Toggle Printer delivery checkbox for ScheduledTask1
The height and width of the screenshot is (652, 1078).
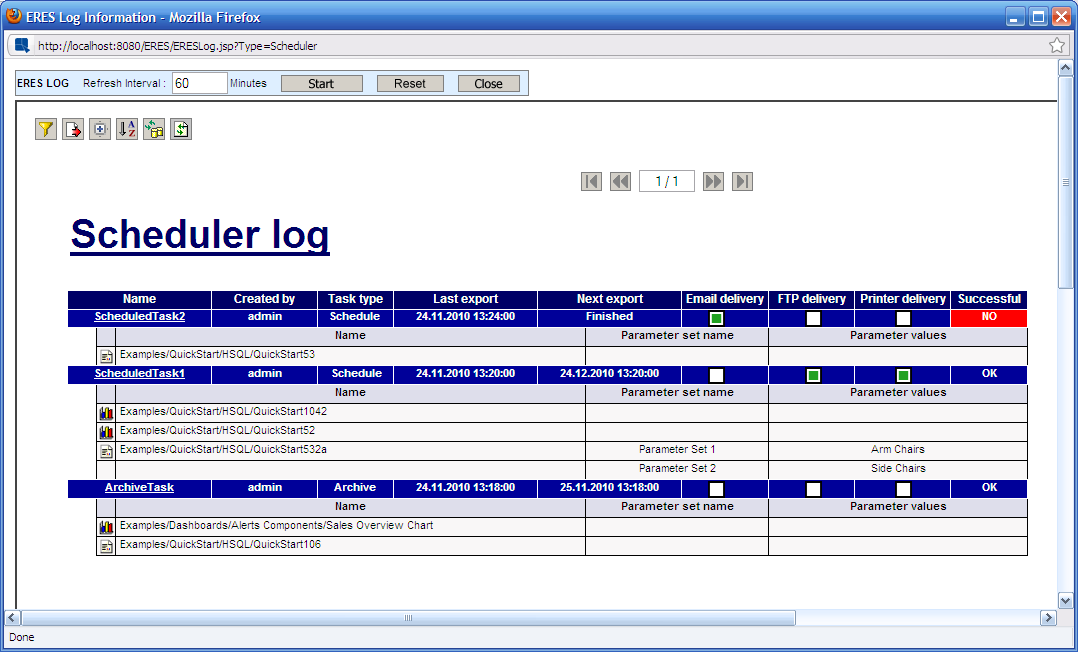coord(903,376)
